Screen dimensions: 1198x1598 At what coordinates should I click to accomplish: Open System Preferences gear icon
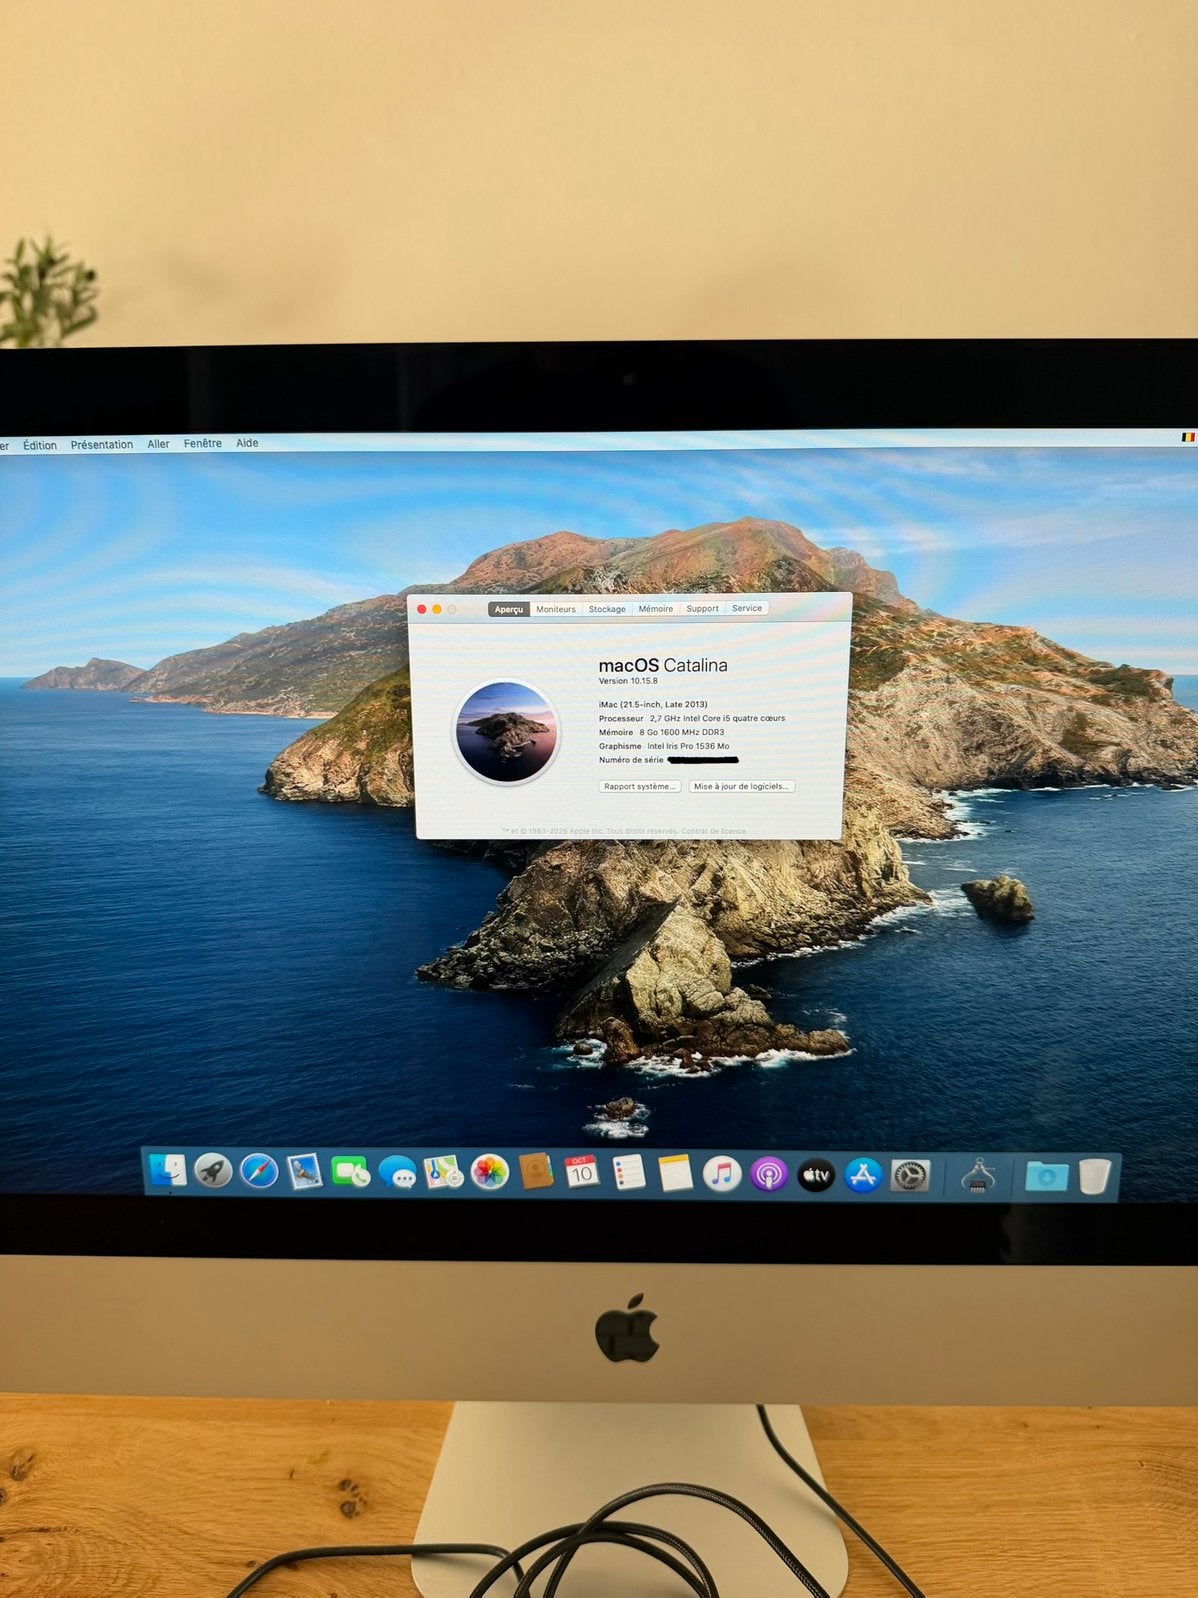click(910, 1176)
